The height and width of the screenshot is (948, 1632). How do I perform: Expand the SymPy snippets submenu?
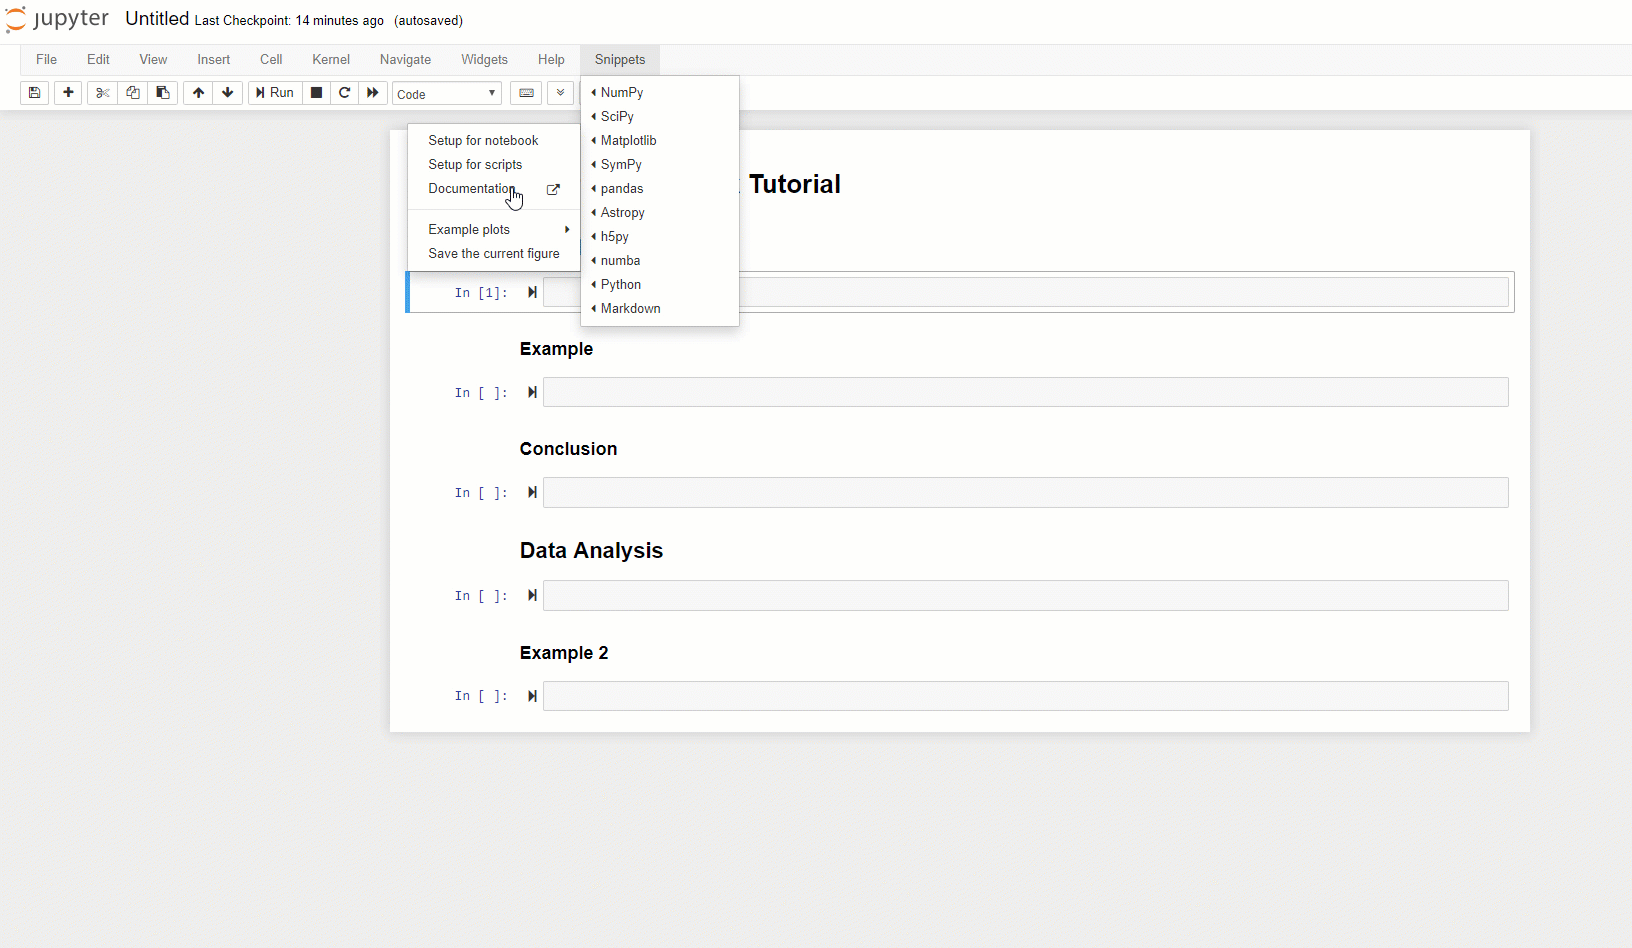click(x=660, y=164)
